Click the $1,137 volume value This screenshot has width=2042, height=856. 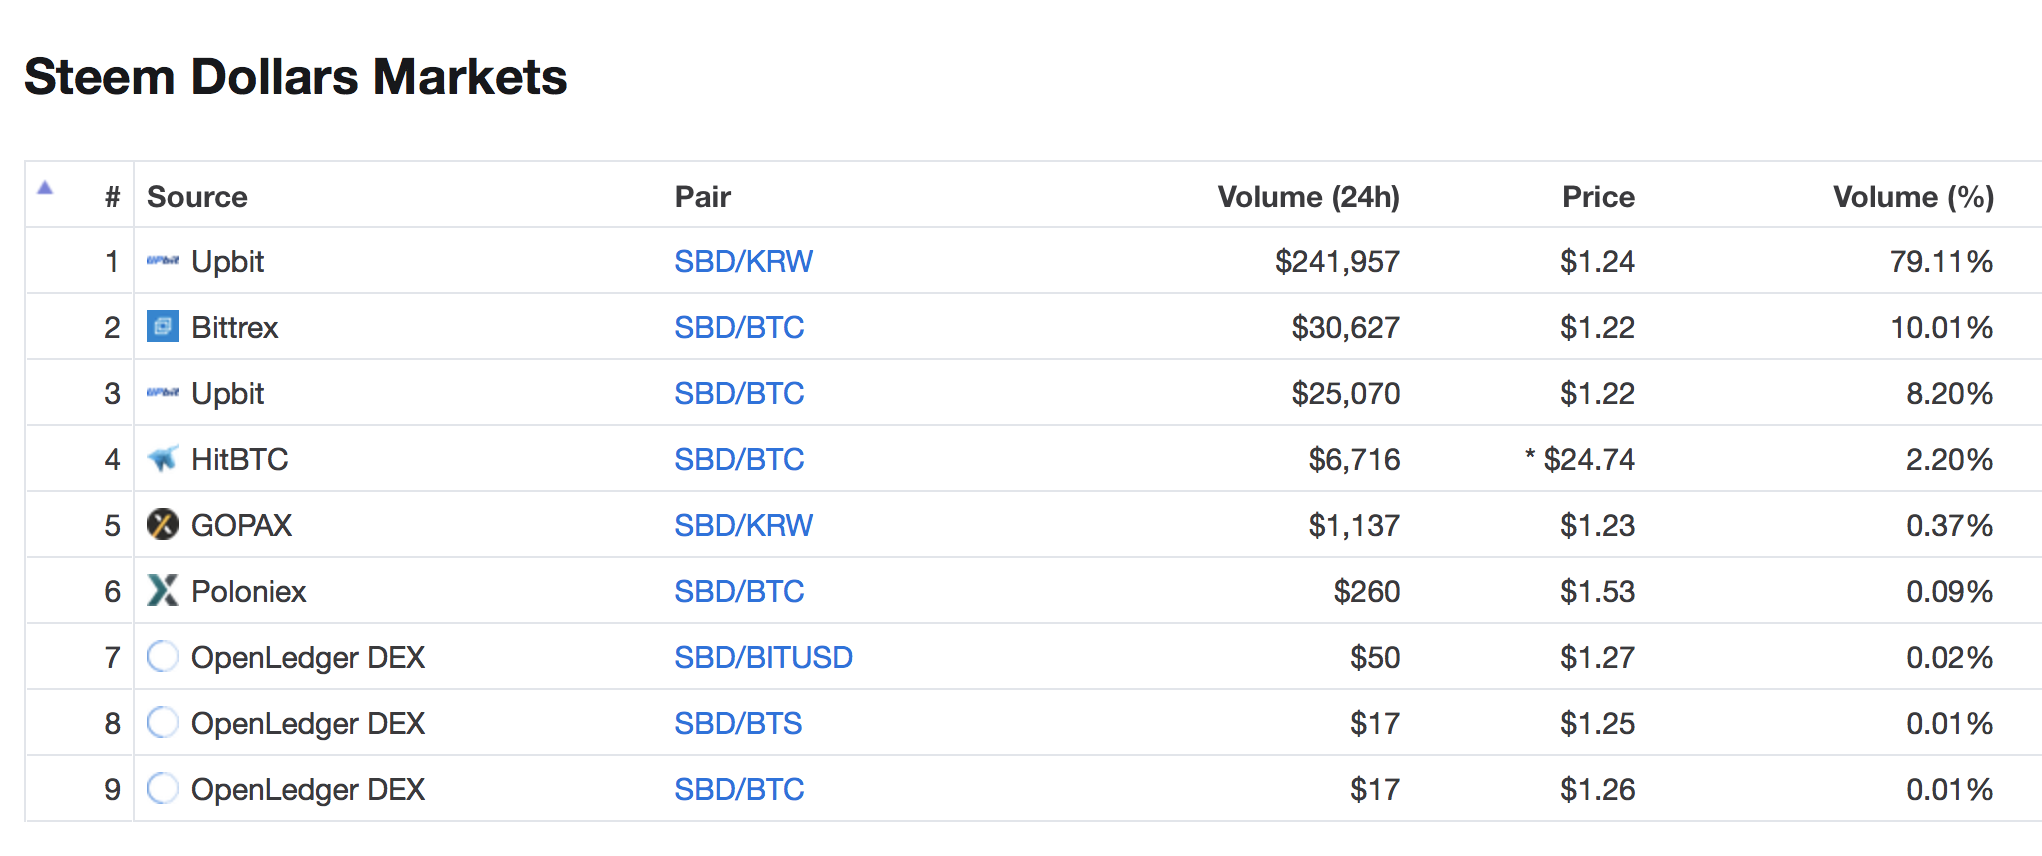point(1354,525)
